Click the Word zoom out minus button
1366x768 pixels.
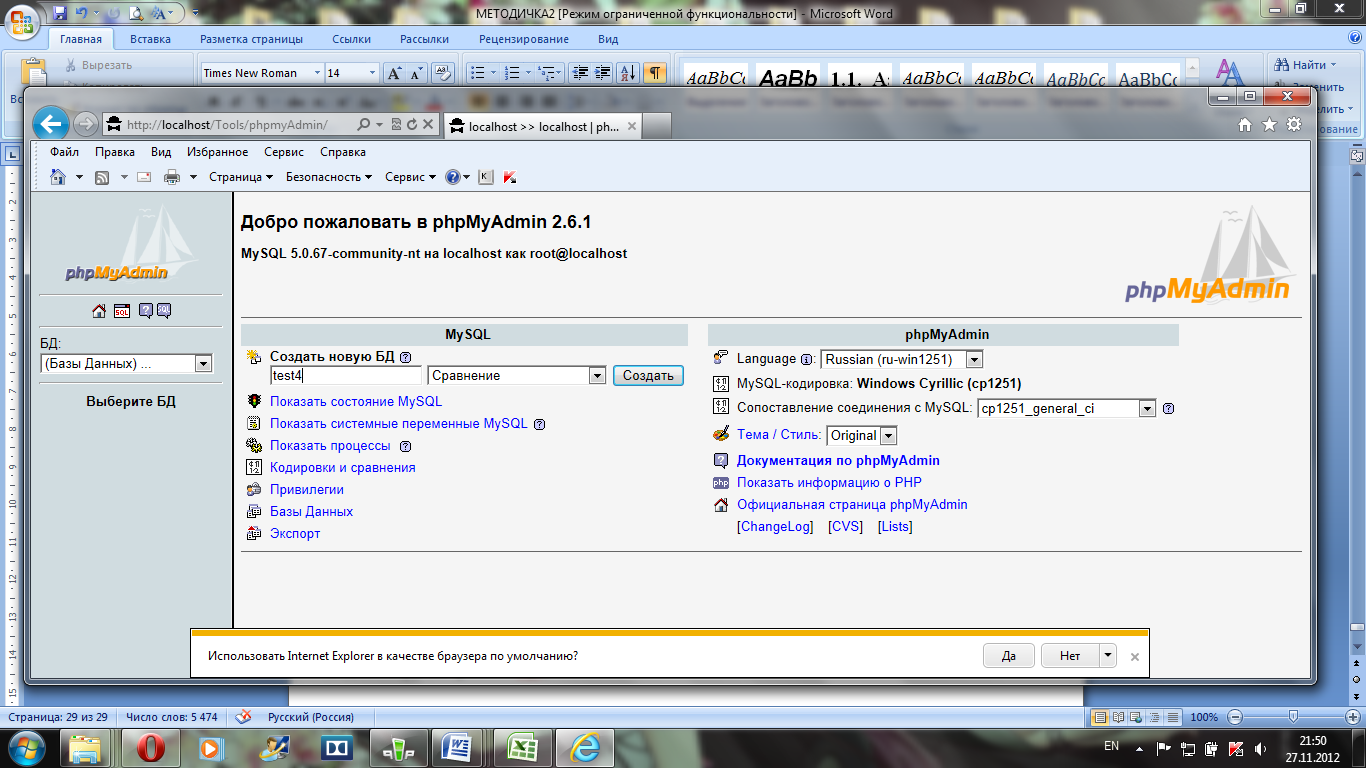(1236, 717)
